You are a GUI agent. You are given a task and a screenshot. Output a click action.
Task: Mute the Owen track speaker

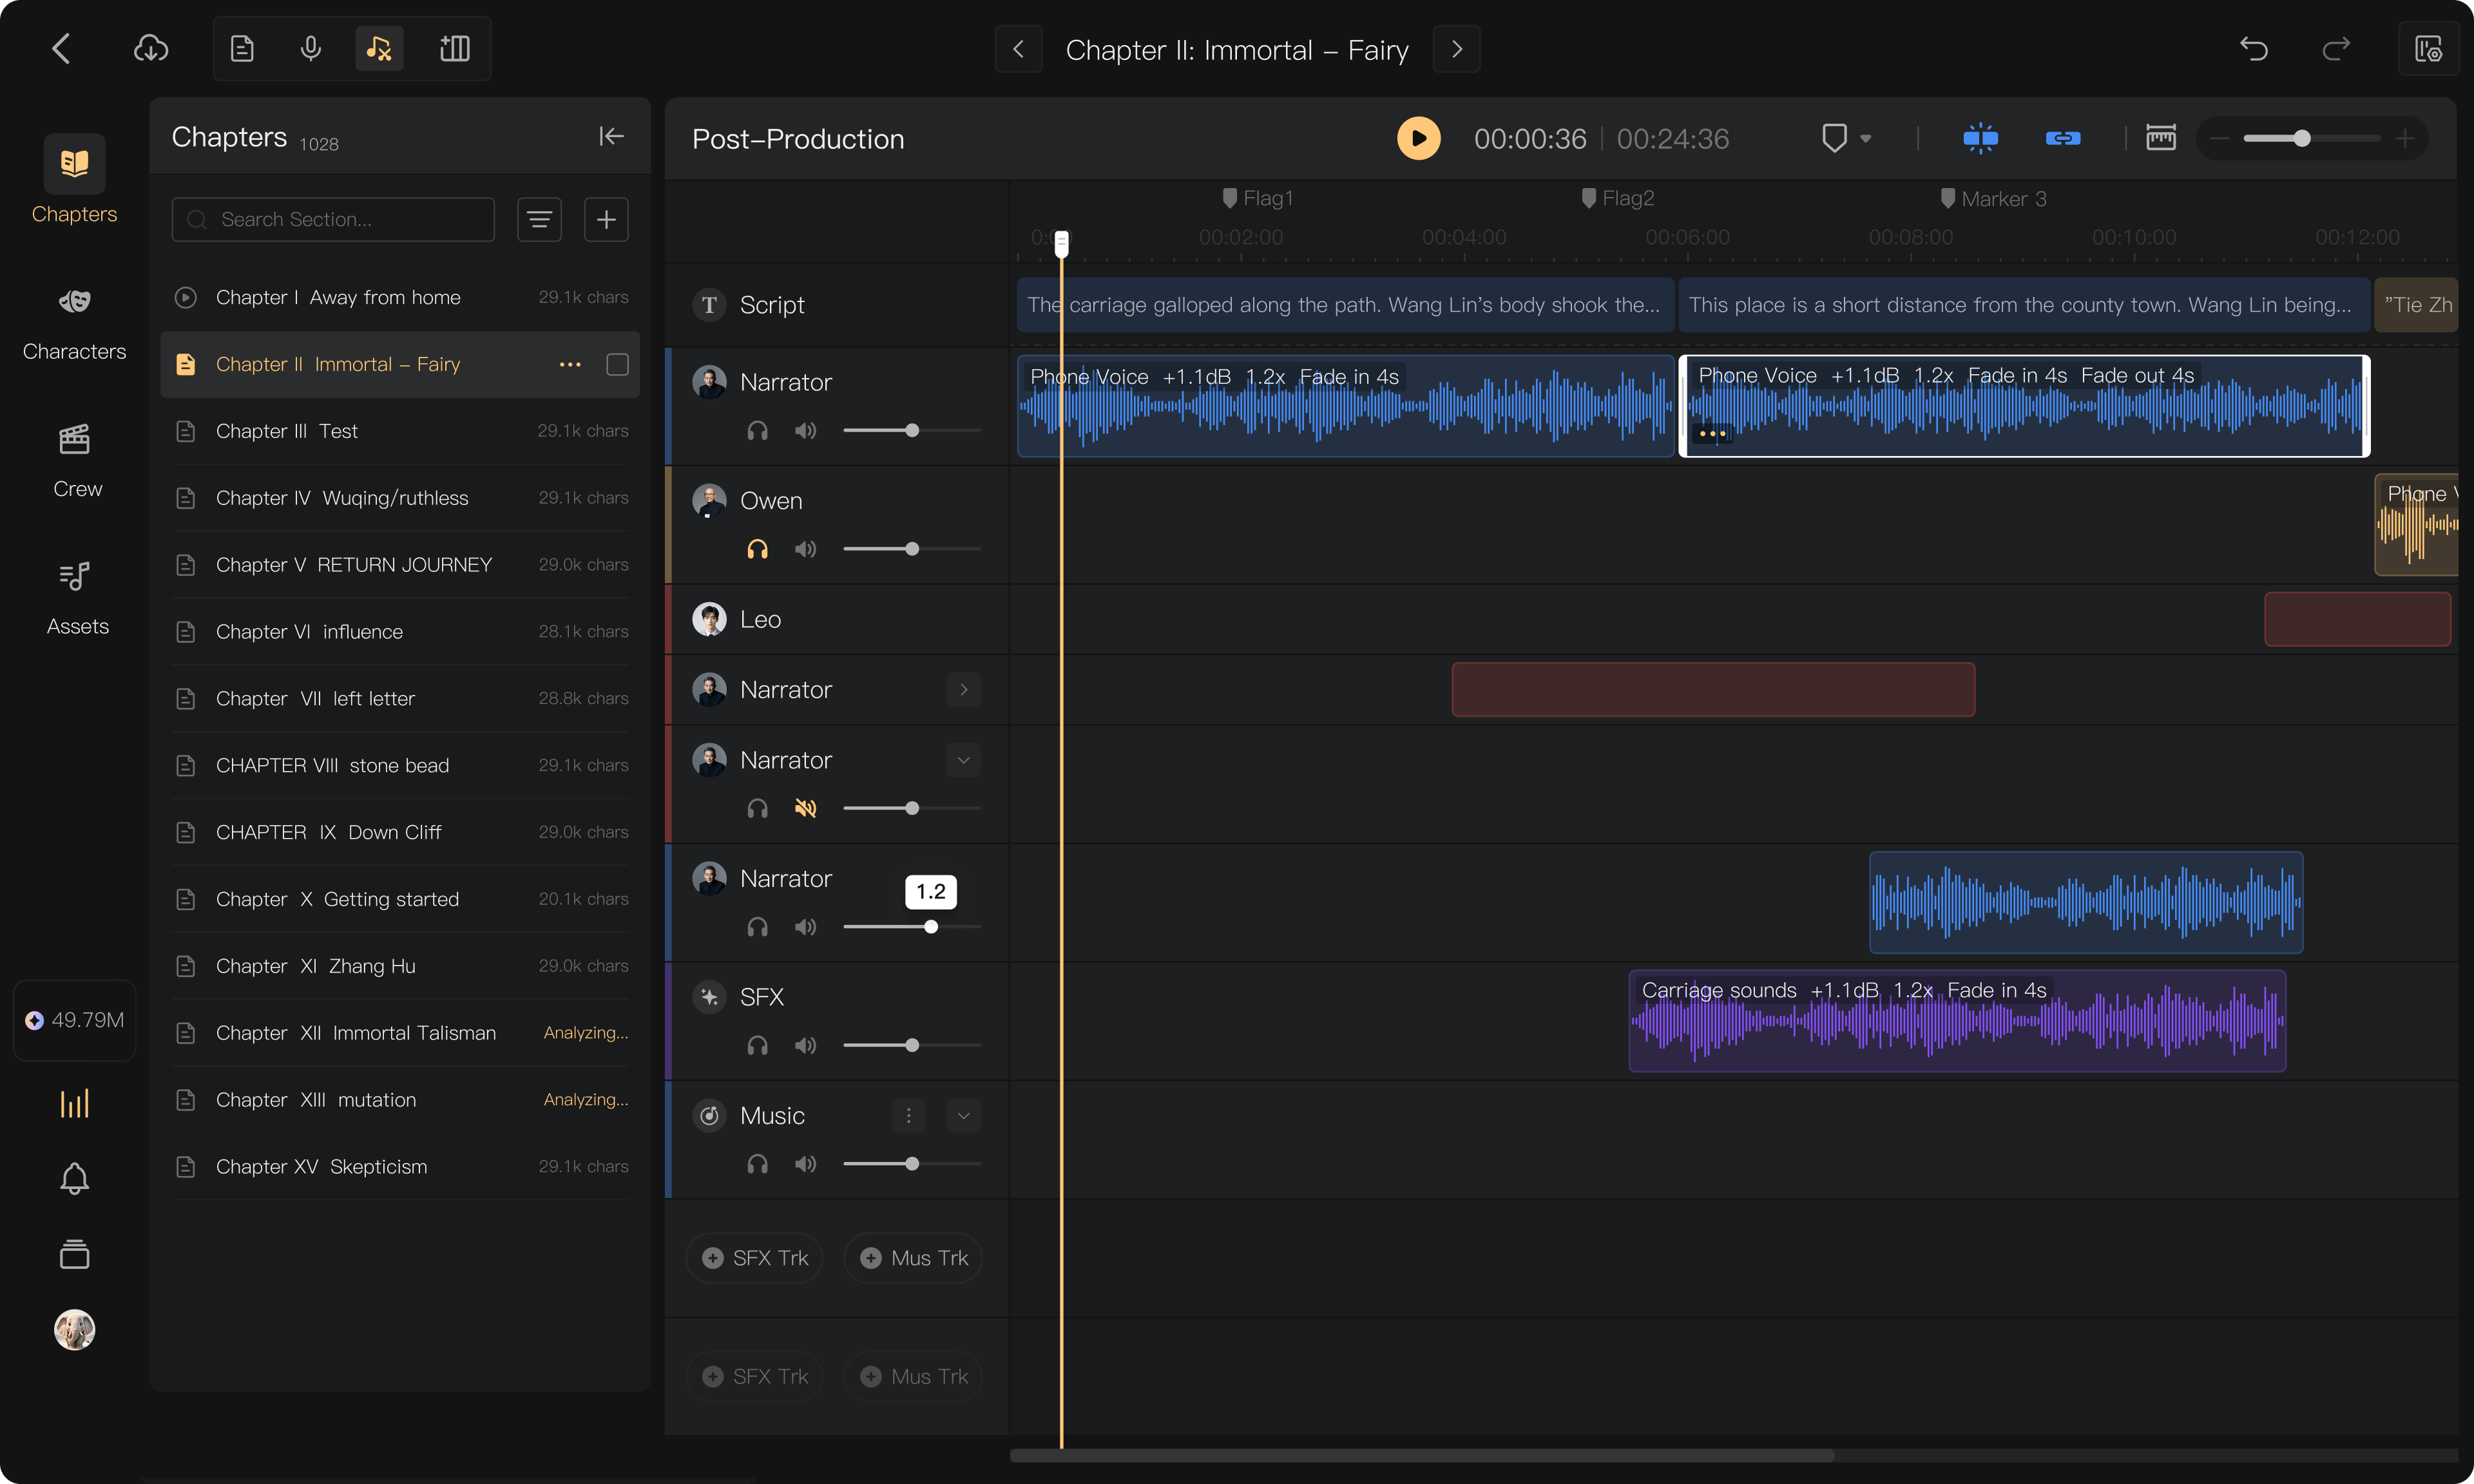click(x=805, y=549)
